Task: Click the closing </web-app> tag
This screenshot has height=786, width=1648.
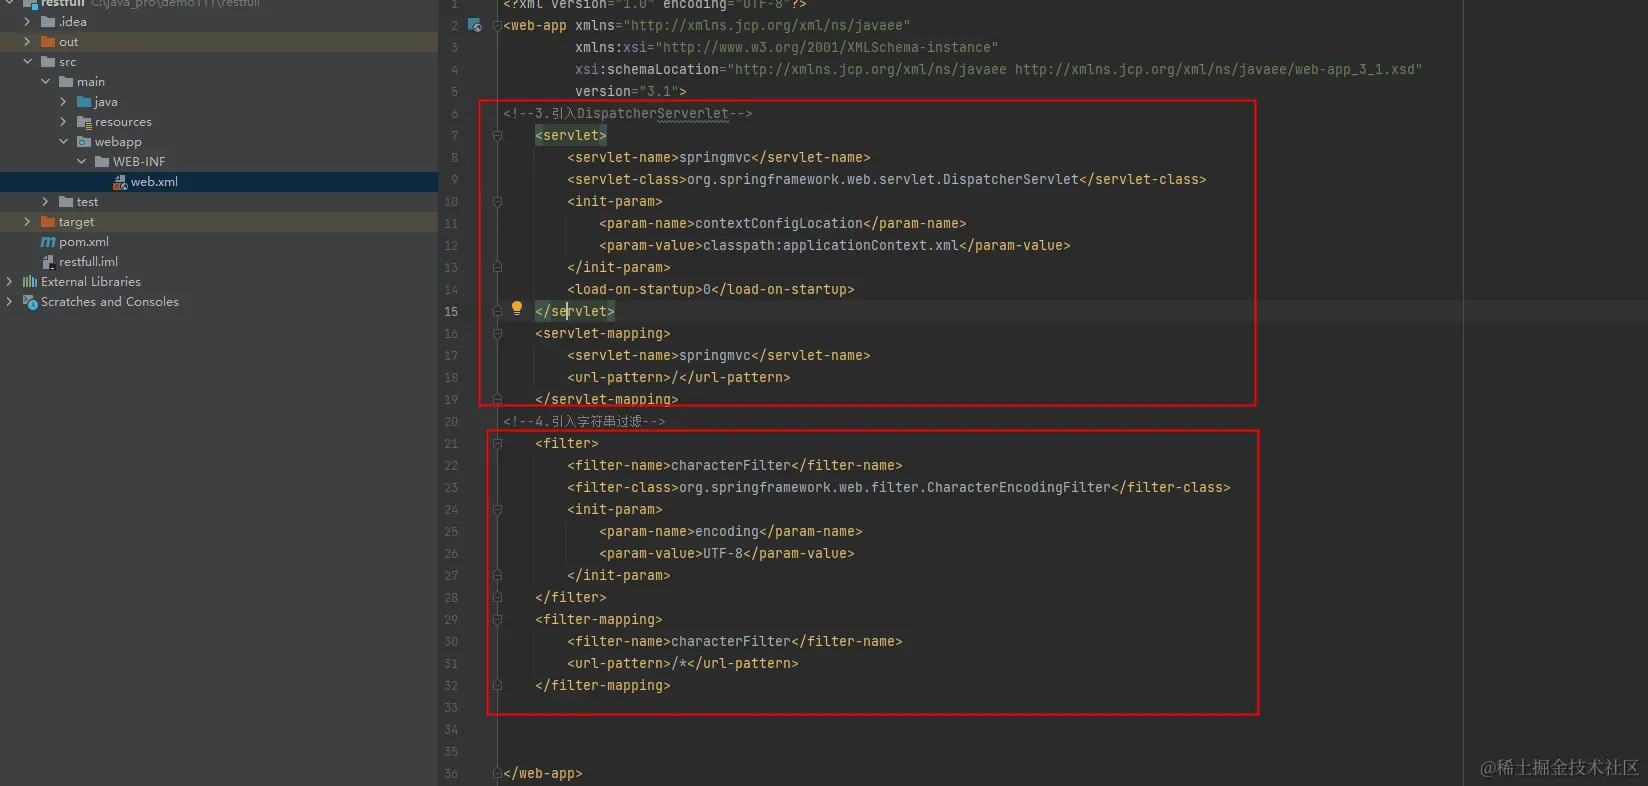Action: [x=542, y=774]
